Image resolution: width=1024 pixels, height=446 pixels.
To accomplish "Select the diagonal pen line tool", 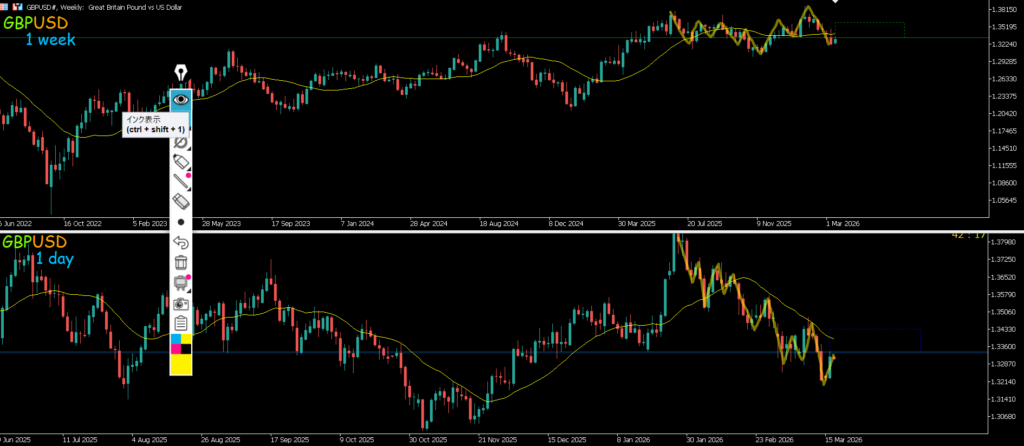I will click(181, 182).
